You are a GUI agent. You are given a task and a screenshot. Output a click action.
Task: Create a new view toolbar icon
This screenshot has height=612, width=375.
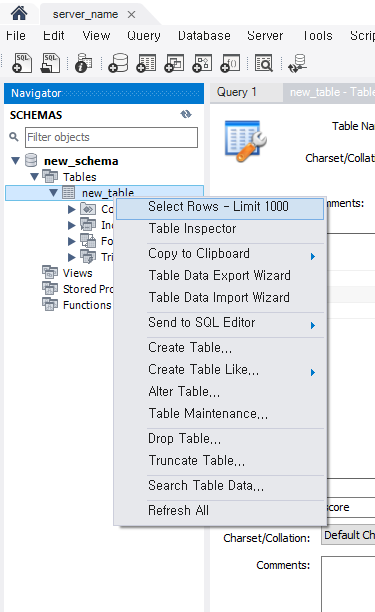point(174,63)
